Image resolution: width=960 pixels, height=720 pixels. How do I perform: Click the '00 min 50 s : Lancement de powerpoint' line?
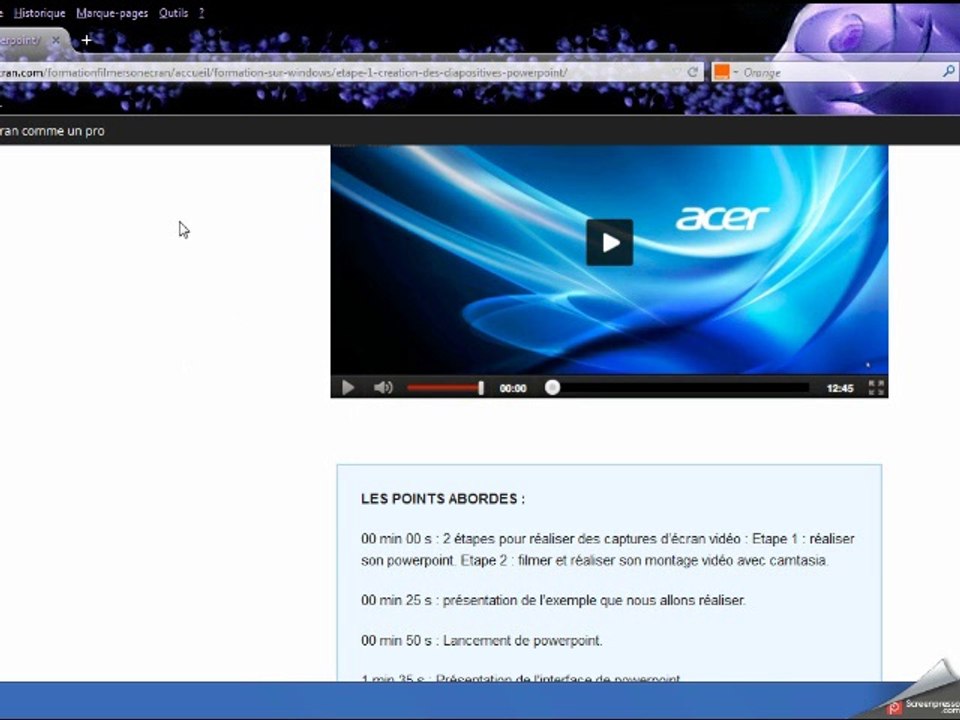pos(482,640)
